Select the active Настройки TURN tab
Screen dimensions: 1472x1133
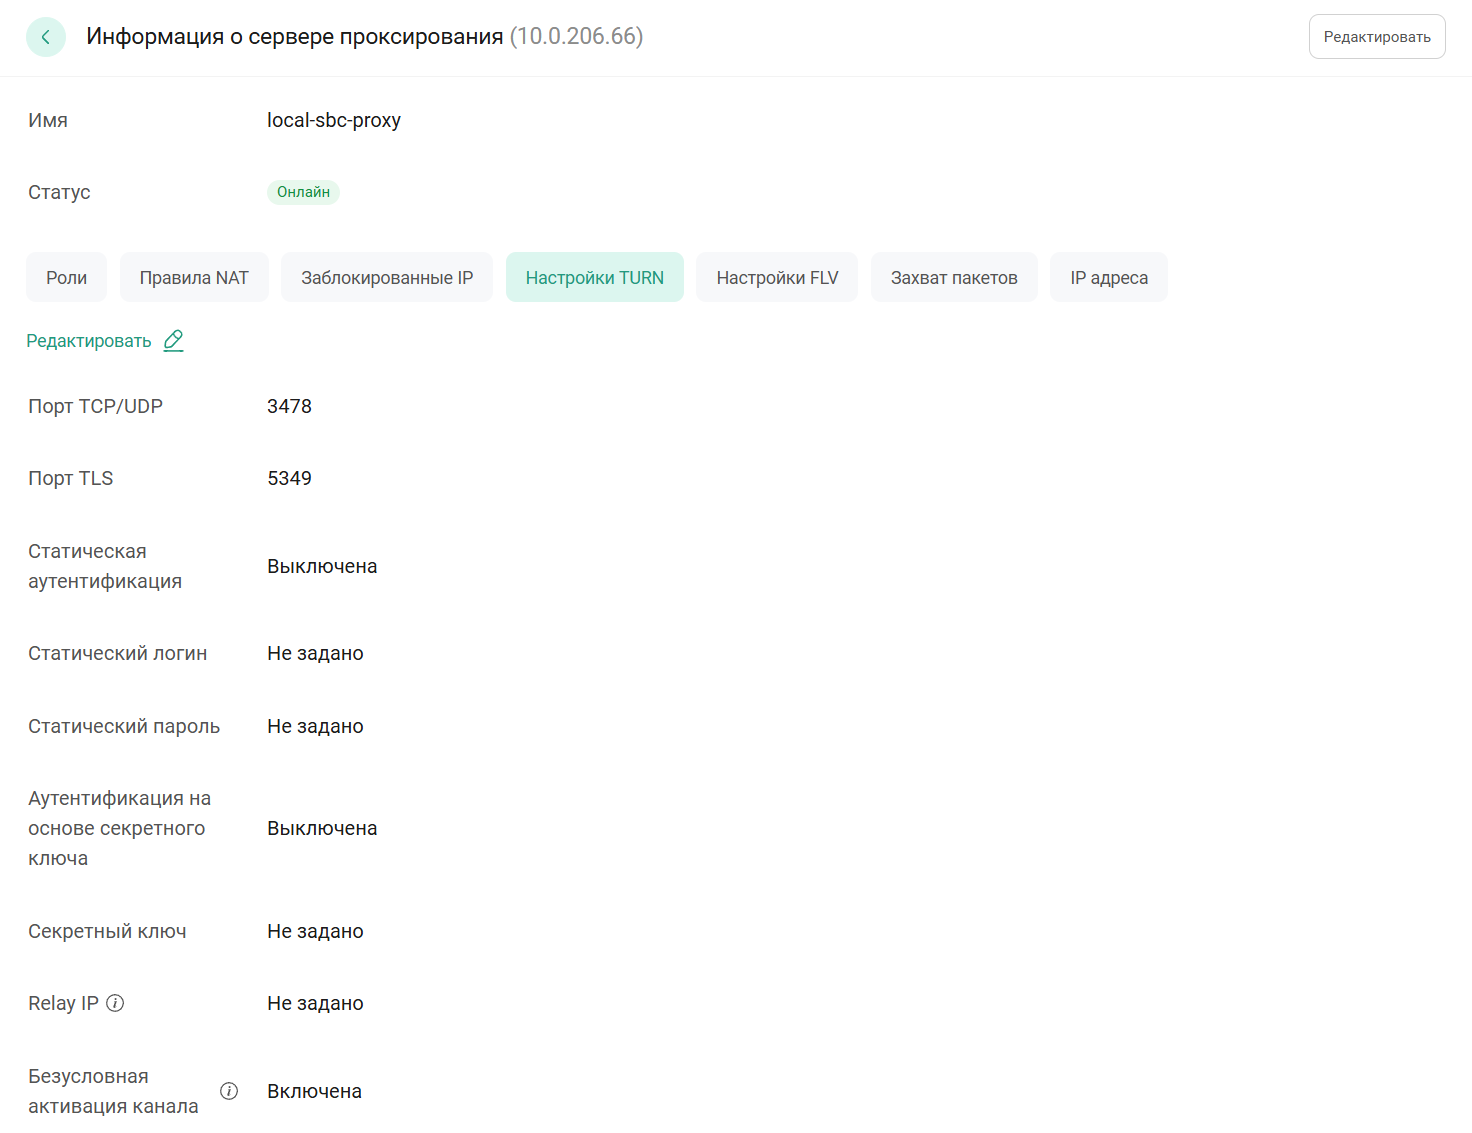click(x=595, y=278)
